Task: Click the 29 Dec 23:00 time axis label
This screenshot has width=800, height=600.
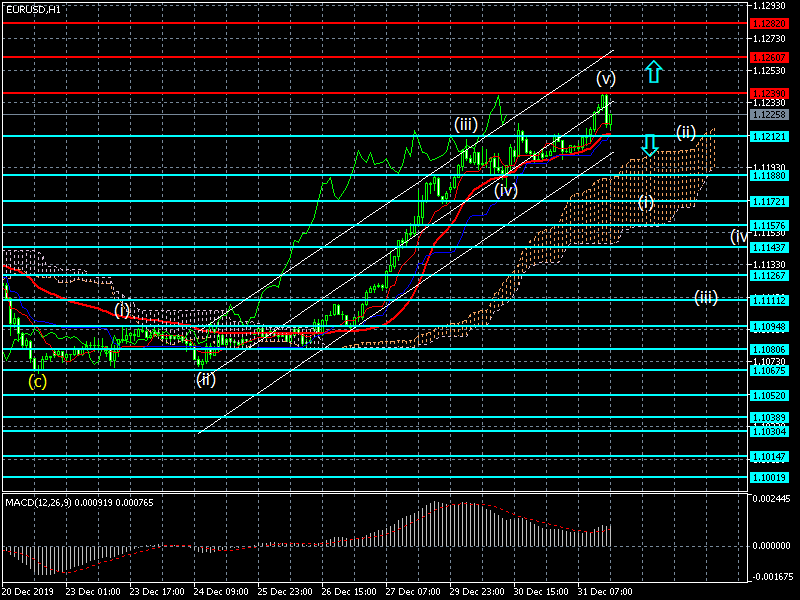Action: (x=478, y=592)
